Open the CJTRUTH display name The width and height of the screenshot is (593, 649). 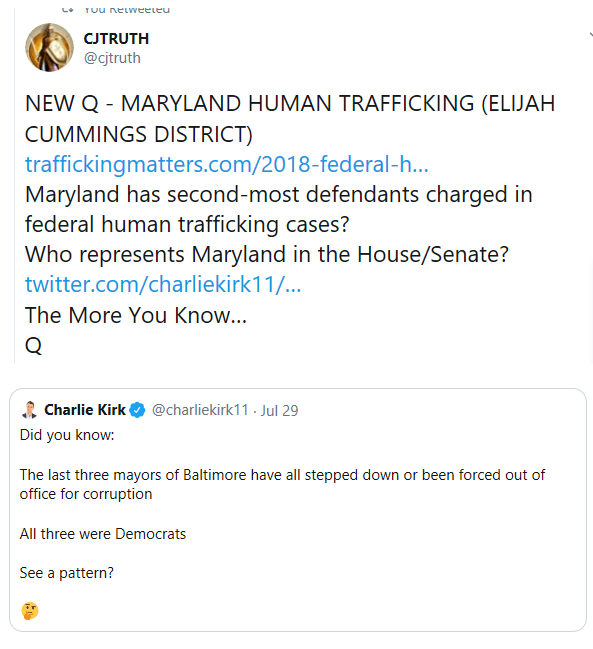[x=116, y=38]
